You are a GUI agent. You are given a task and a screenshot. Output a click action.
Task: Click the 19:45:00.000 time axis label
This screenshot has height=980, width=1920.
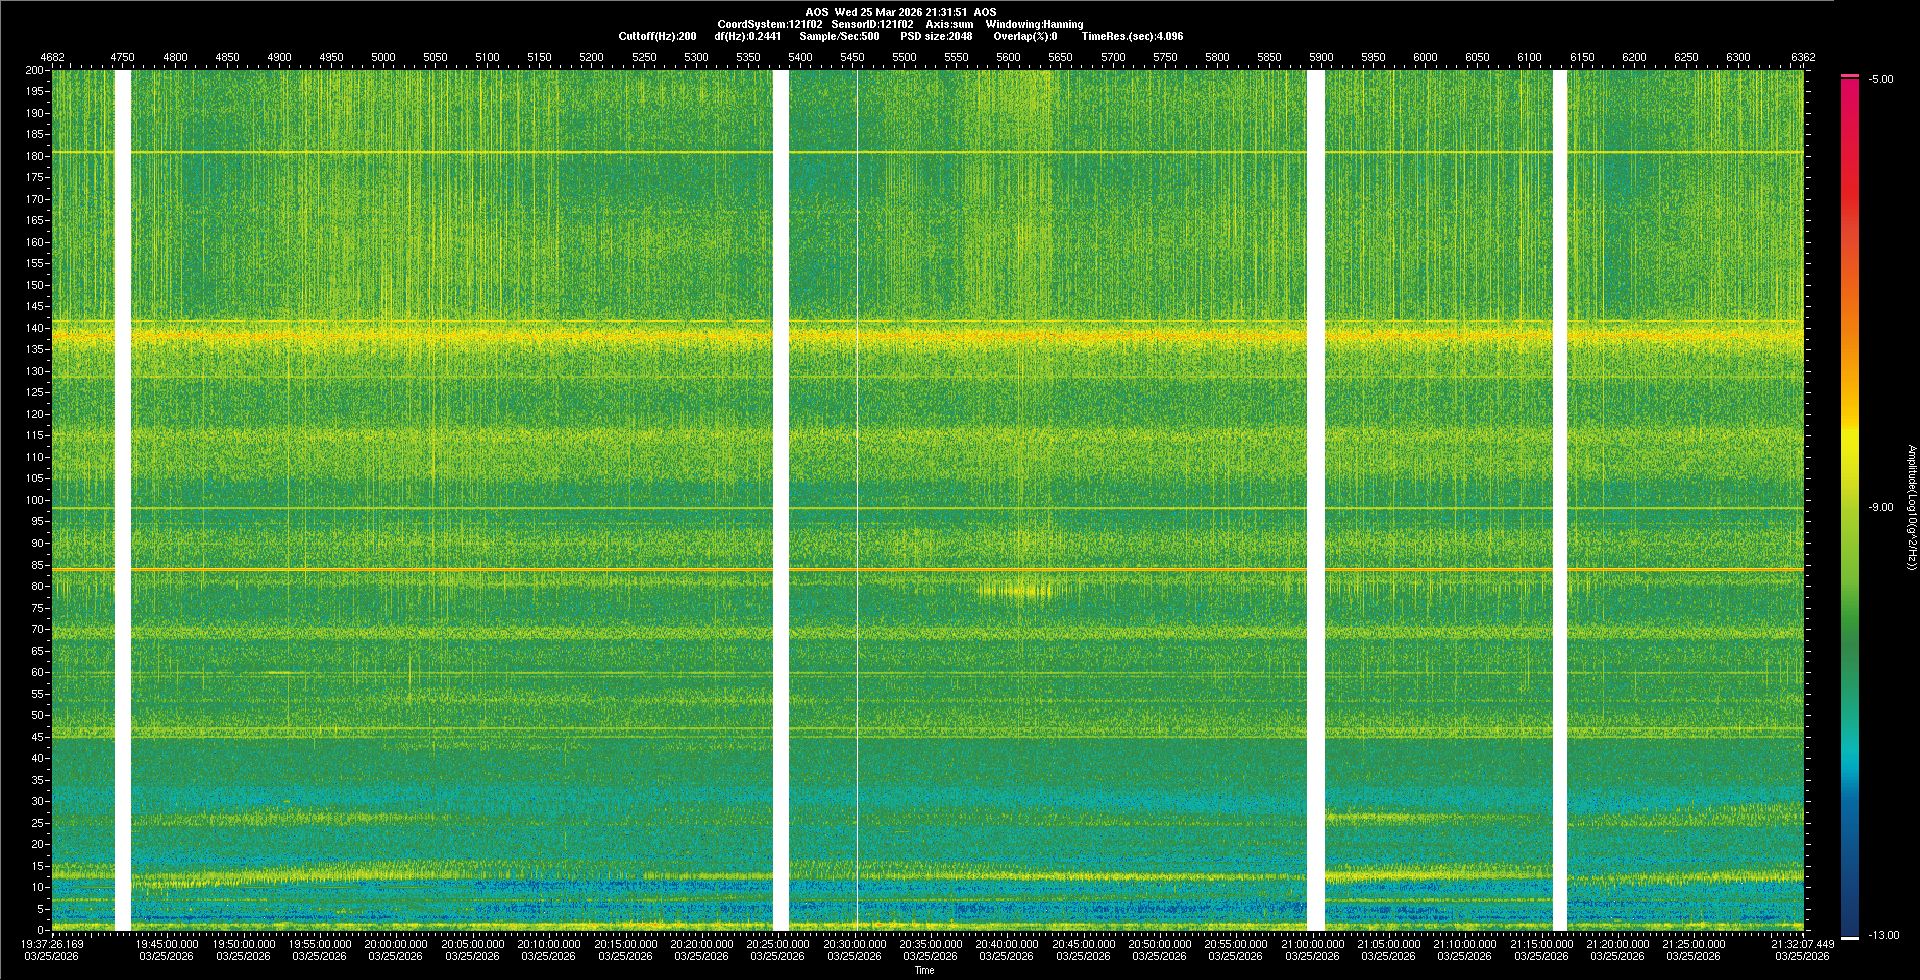pyautogui.click(x=167, y=943)
